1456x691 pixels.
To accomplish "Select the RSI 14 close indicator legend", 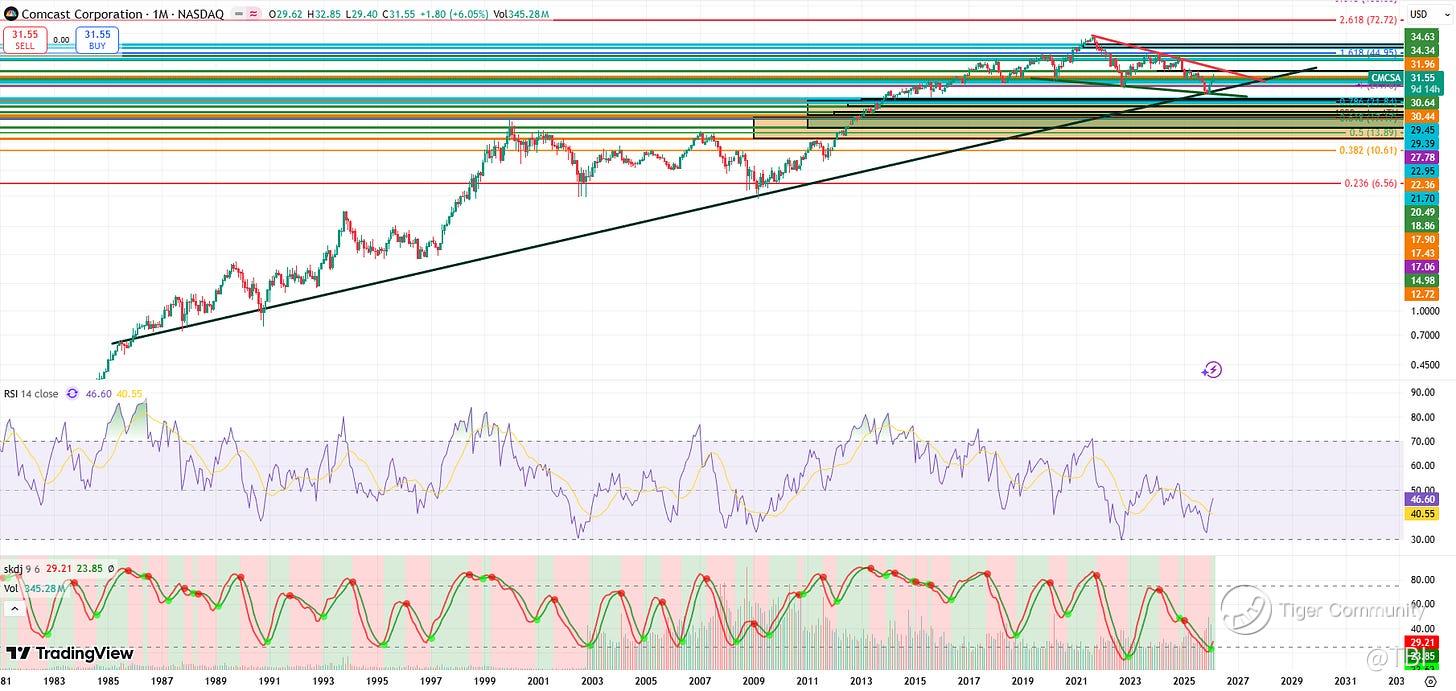I will pos(30,394).
